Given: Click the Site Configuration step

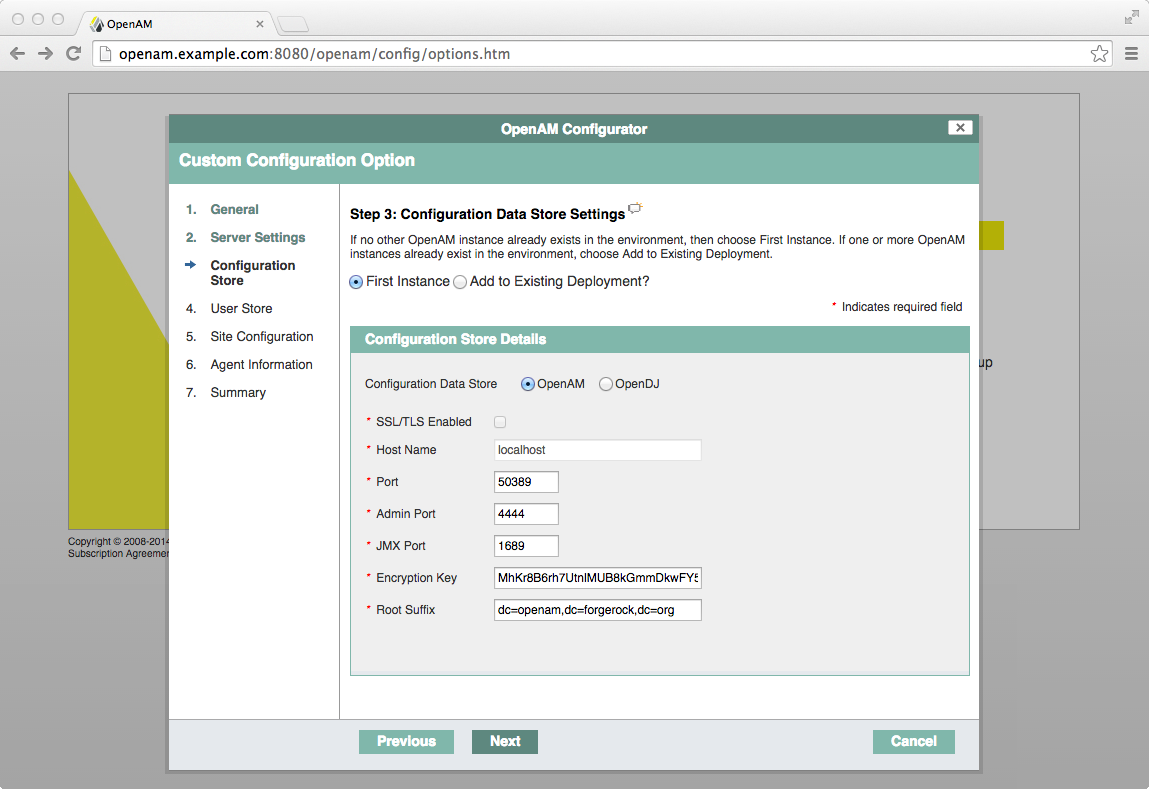Looking at the screenshot, I should pos(262,336).
